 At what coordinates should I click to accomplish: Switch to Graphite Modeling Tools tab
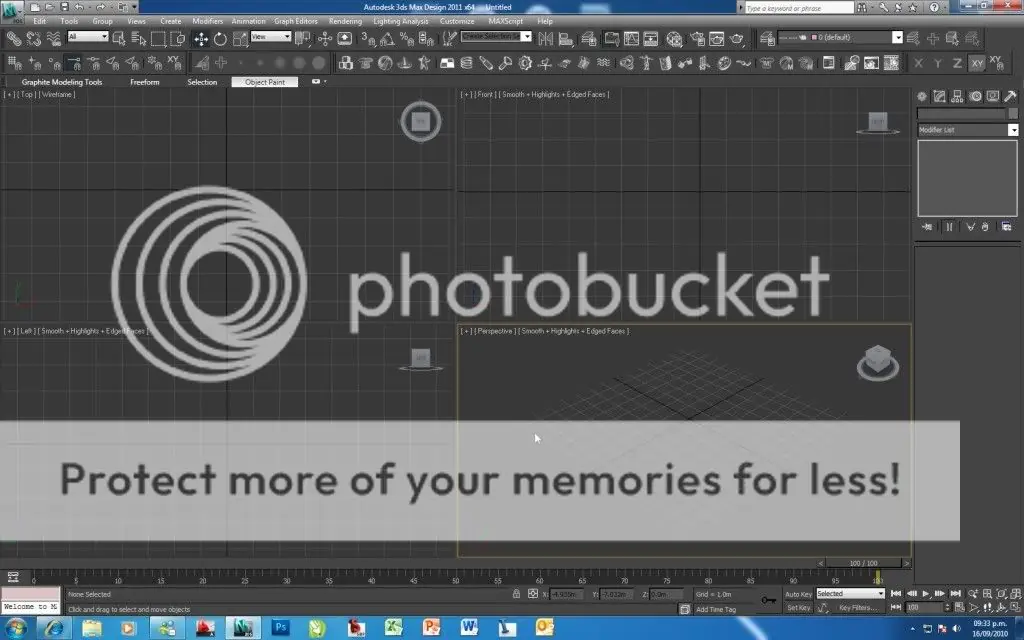pos(62,82)
